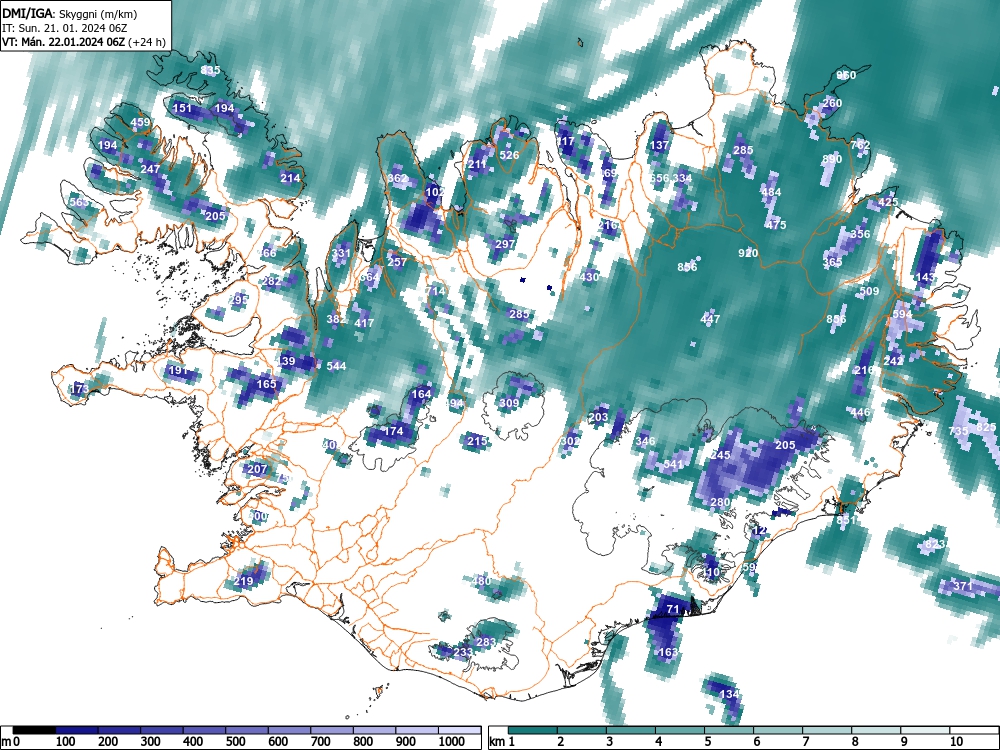Click the visibility value '214'
Viewport: 1000px width, 750px height.
[290, 178]
